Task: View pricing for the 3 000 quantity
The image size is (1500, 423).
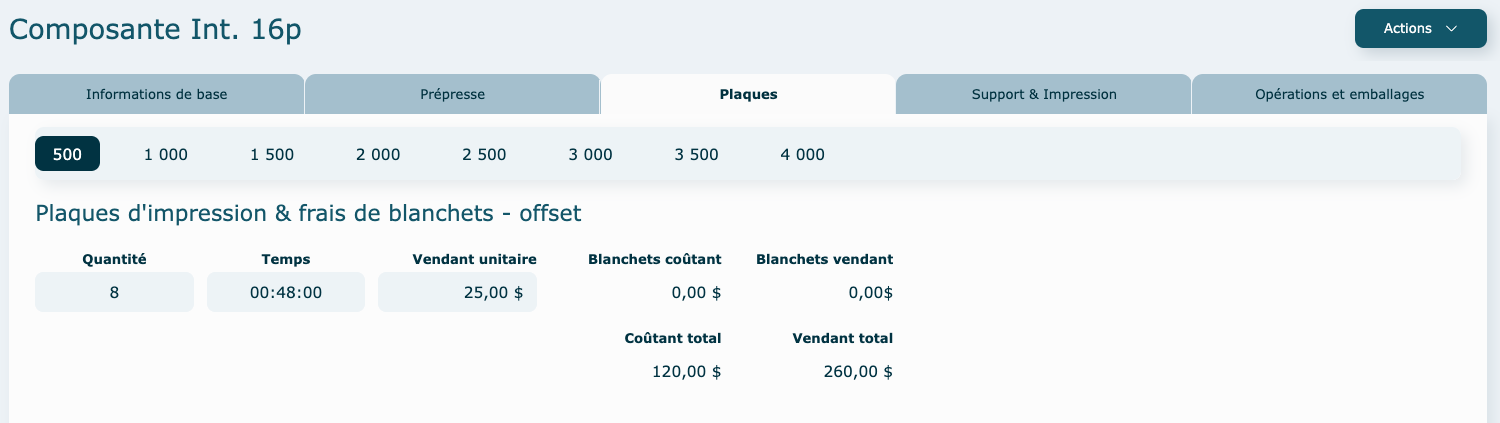Action: (x=590, y=154)
